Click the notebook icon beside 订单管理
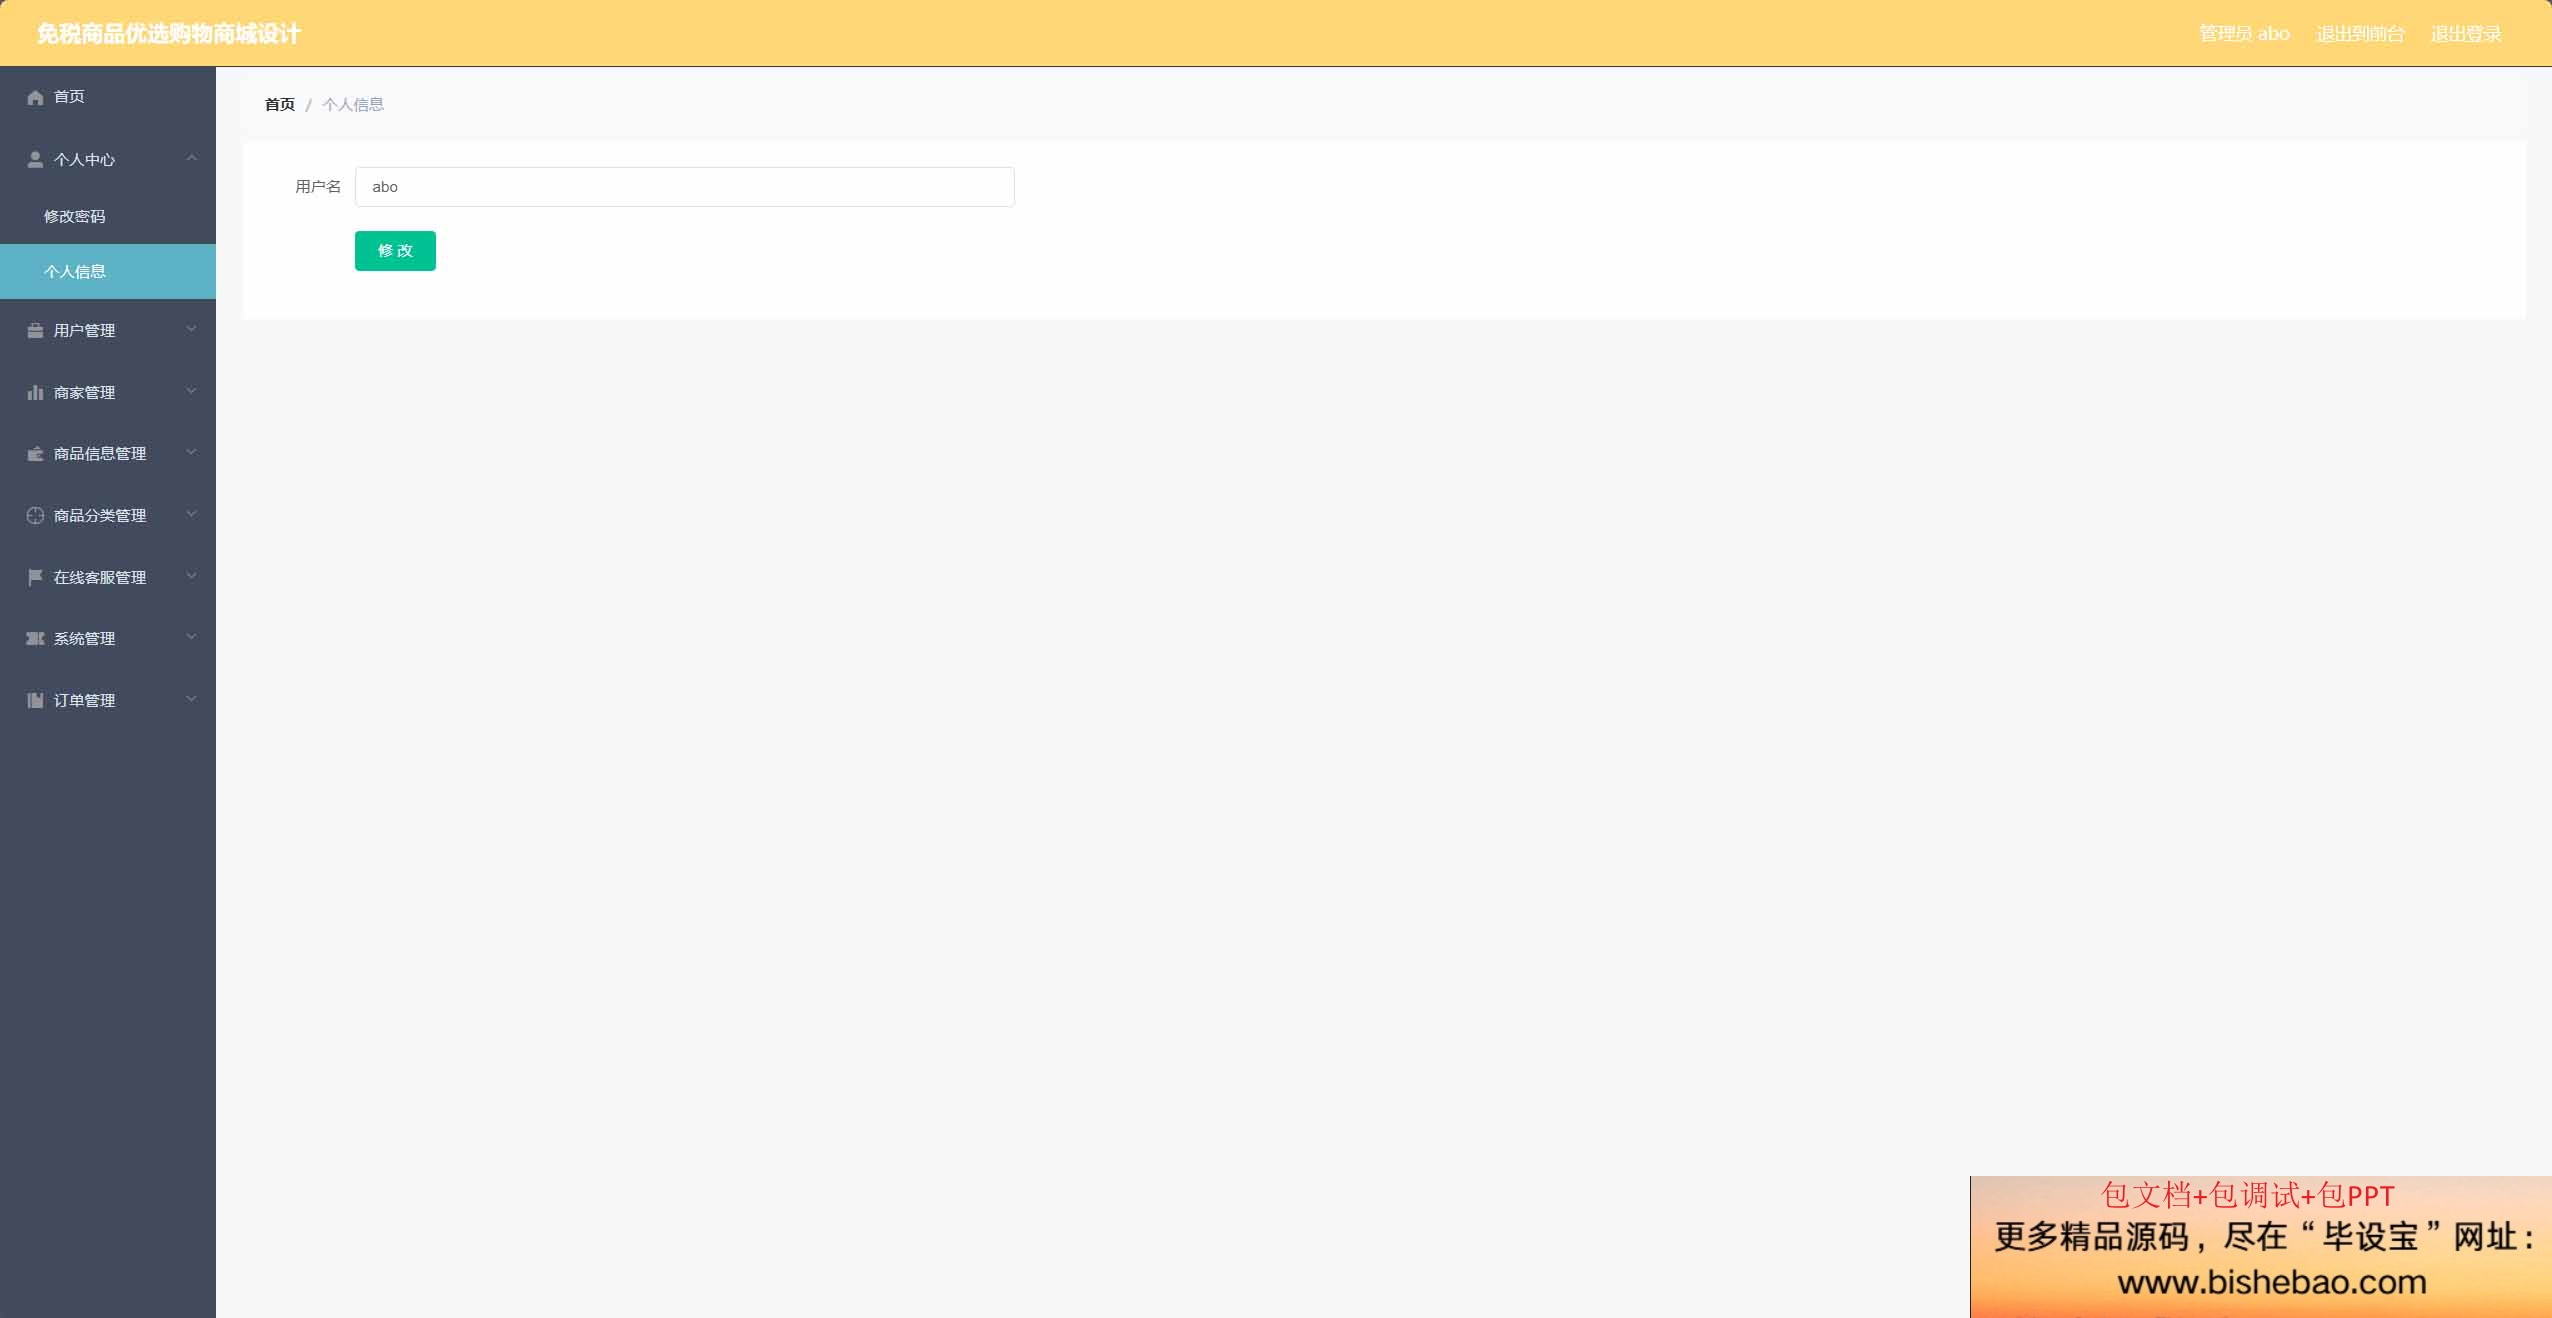Screen dimensions: 2552x1318 [35, 700]
